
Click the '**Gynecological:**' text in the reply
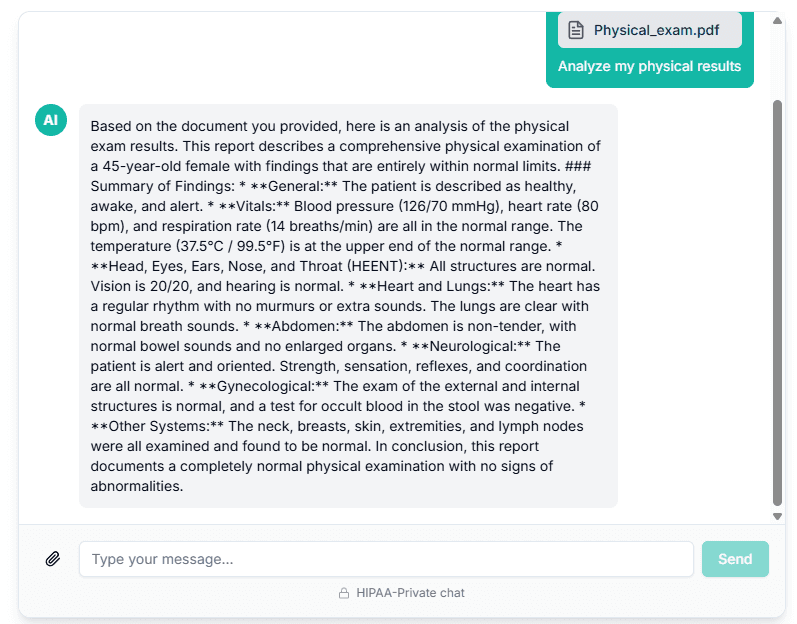(x=264, y=386)
